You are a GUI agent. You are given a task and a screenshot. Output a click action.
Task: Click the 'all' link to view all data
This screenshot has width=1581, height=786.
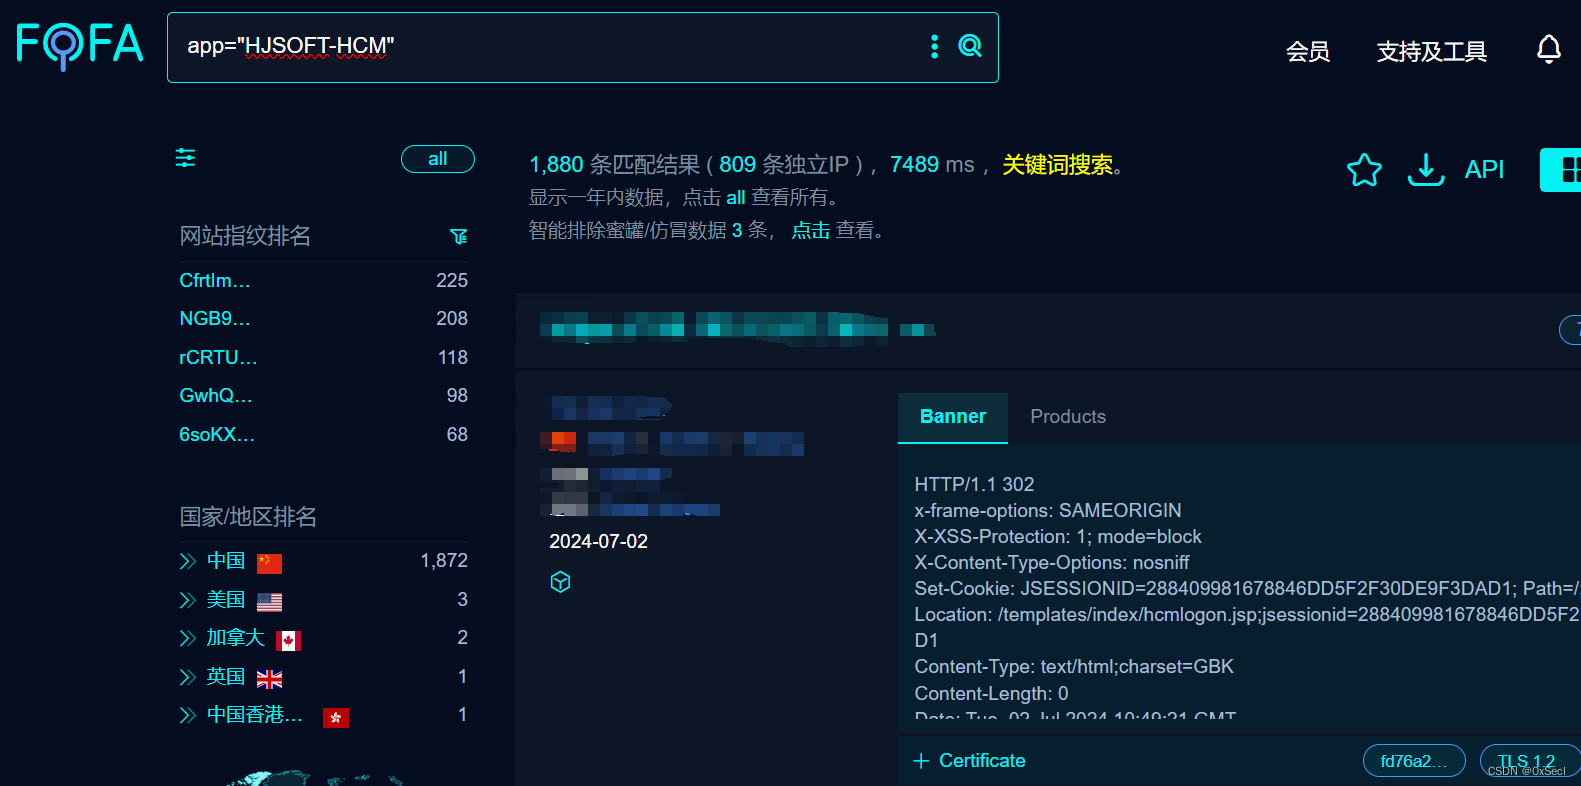[736, 197]
